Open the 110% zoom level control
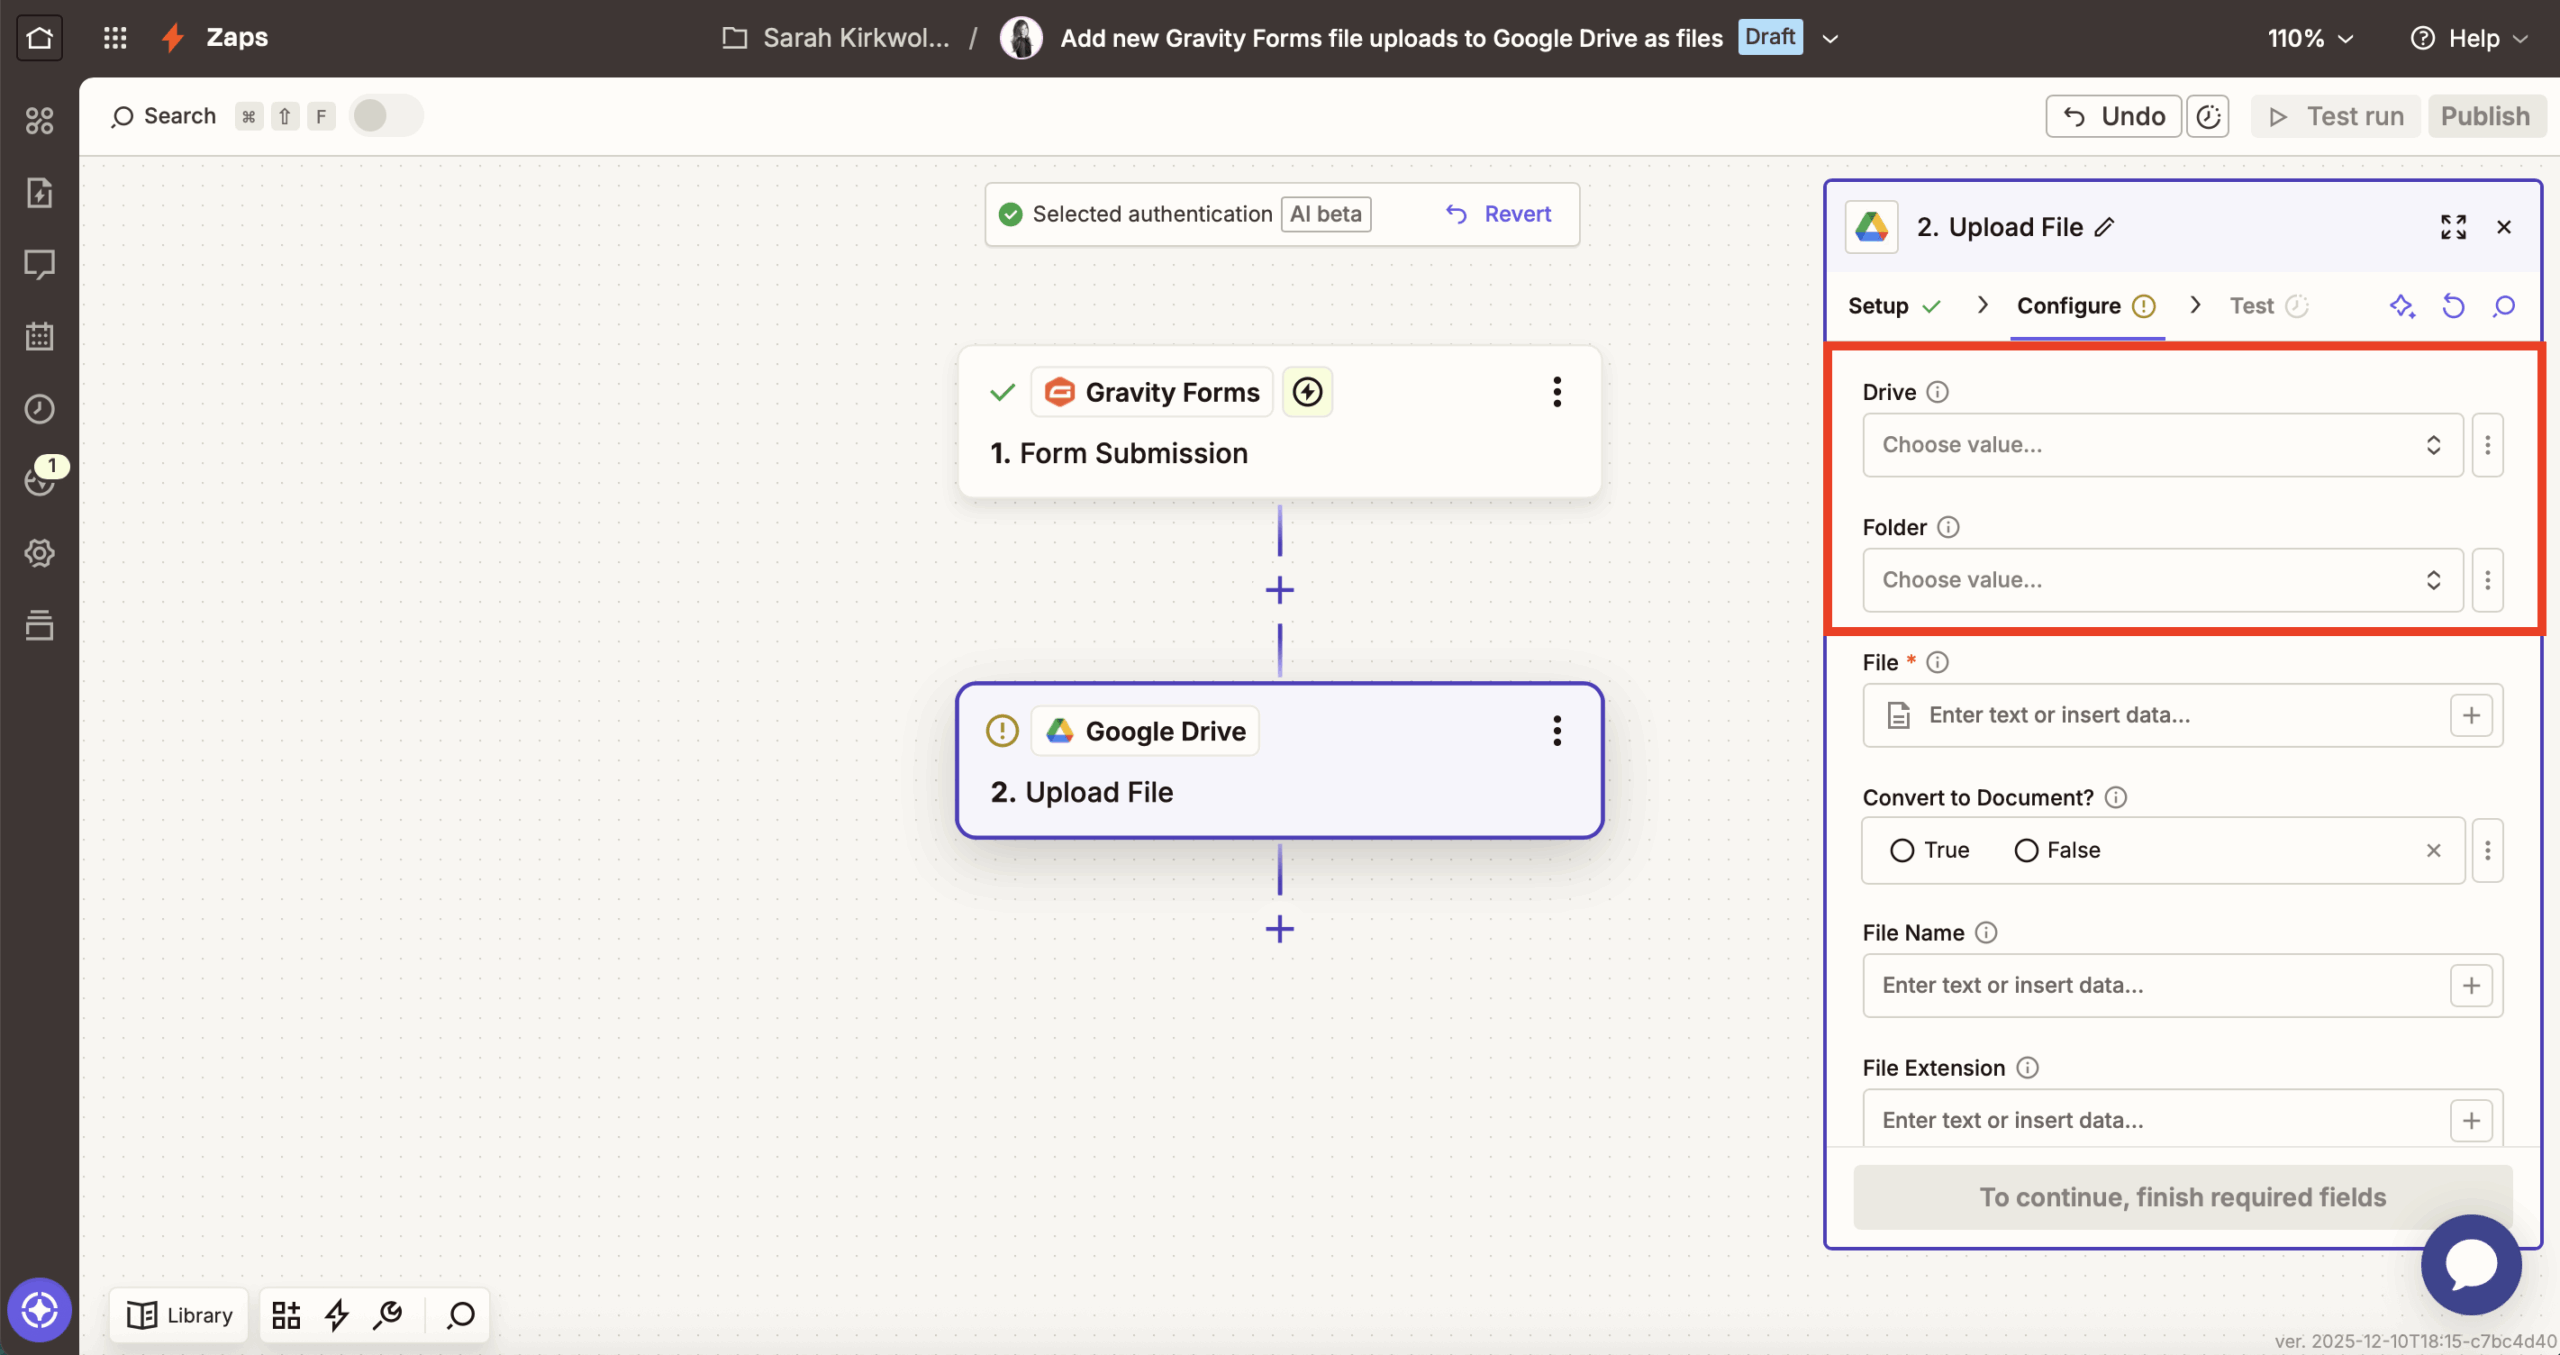The image size is (2560, 1355). pos(2310,38)
